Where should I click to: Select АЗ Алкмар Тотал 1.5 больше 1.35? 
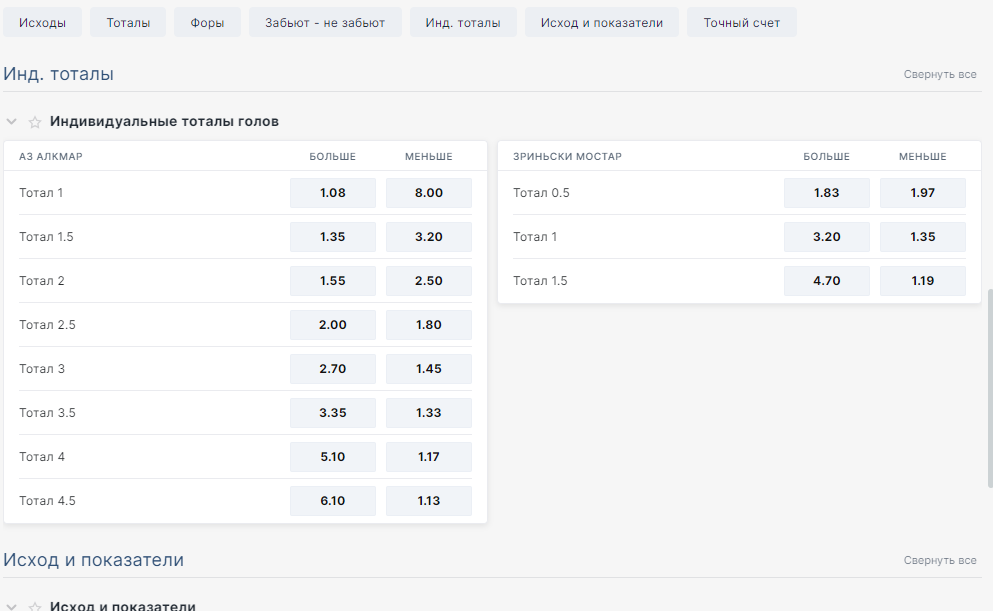[332, 237]
